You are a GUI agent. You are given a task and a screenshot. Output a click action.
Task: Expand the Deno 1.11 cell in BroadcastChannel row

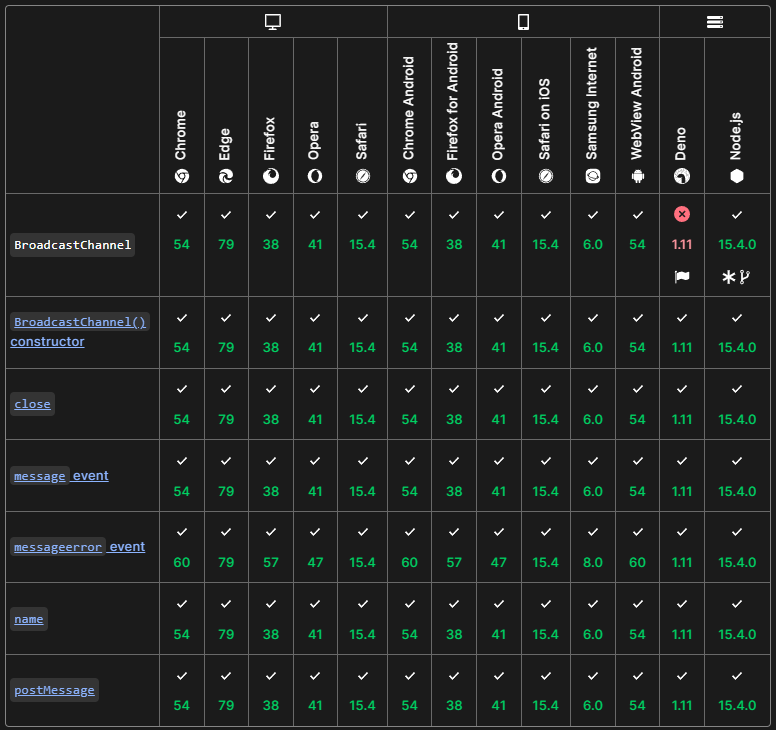pos(682,245)
